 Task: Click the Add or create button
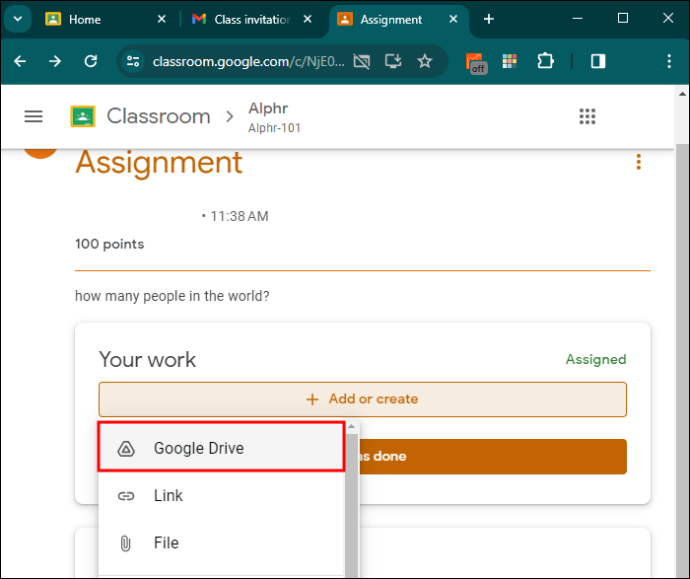tap(362, 399)
